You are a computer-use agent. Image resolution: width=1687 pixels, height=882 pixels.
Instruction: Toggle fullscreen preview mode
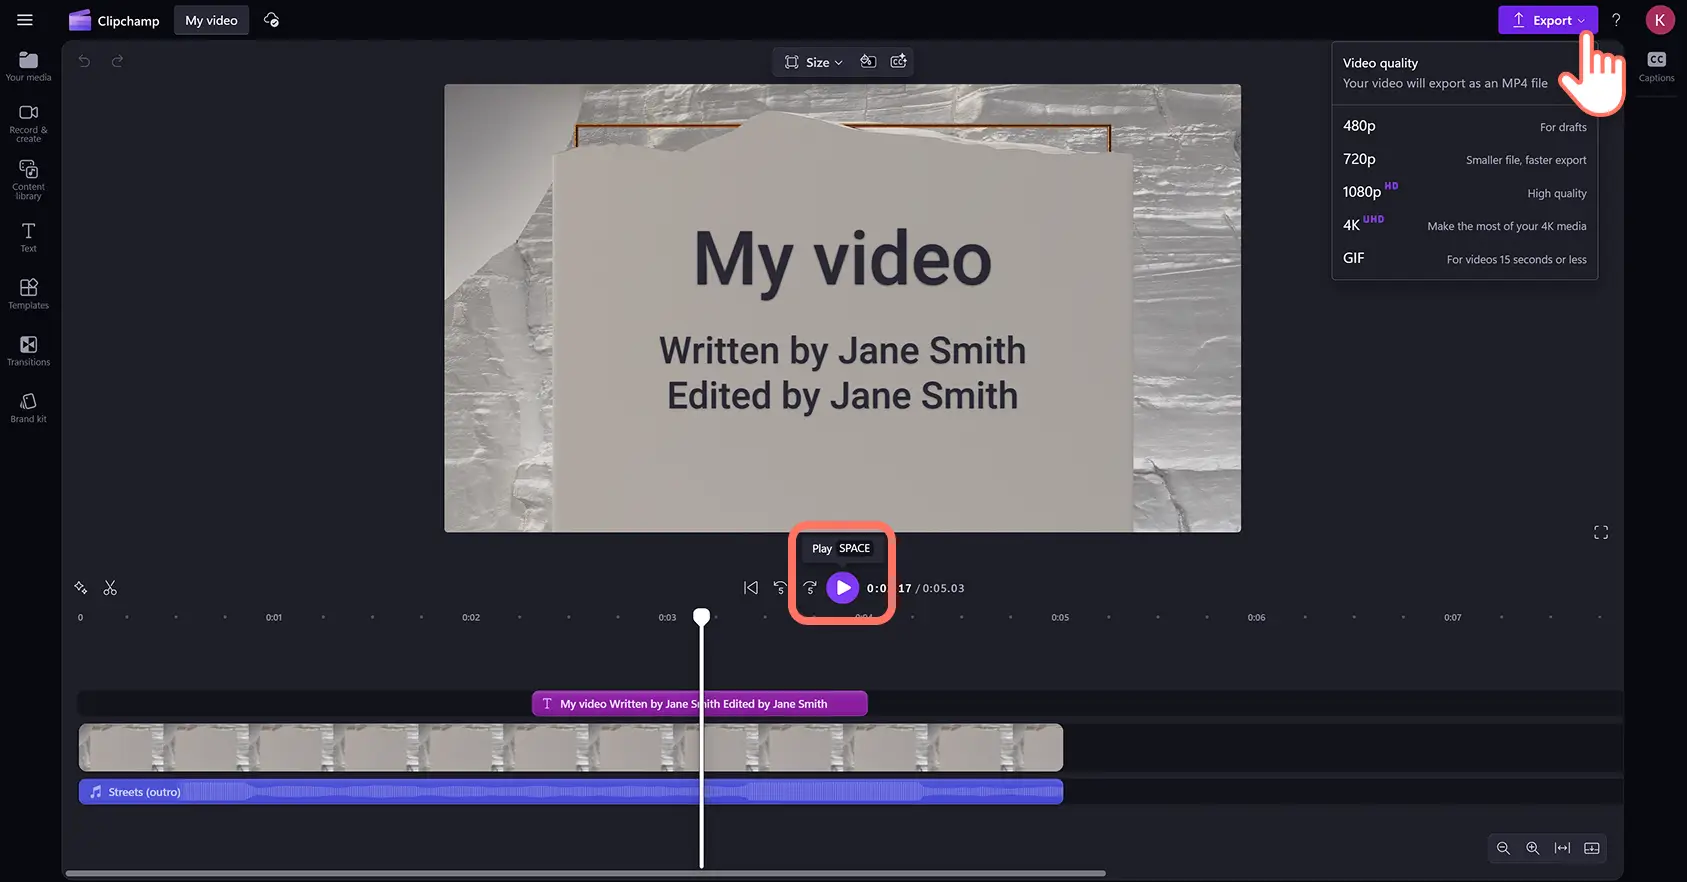click(x=1600, y=533)
